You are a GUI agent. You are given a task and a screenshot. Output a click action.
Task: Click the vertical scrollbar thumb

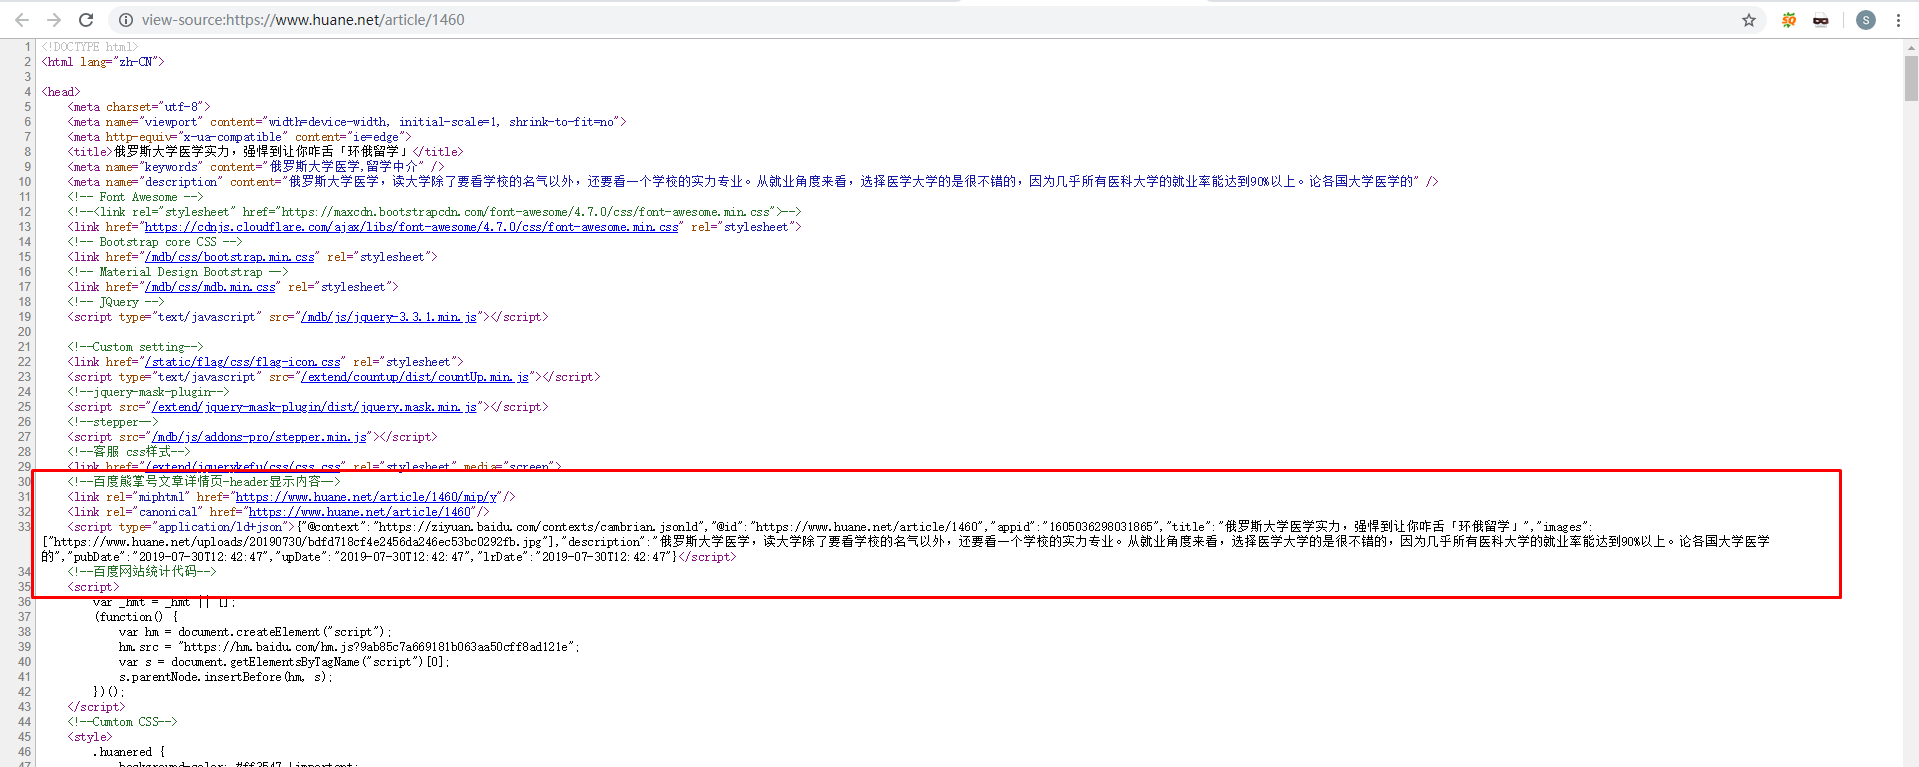coord(1911,77)
